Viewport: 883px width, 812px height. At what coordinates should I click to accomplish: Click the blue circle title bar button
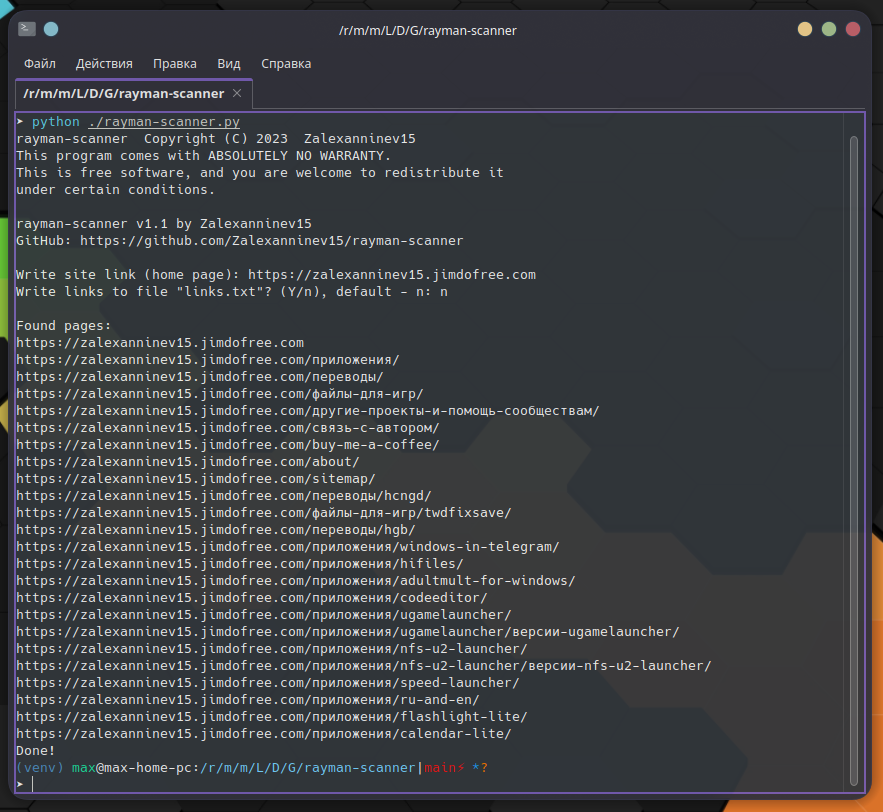click(51, 29)
